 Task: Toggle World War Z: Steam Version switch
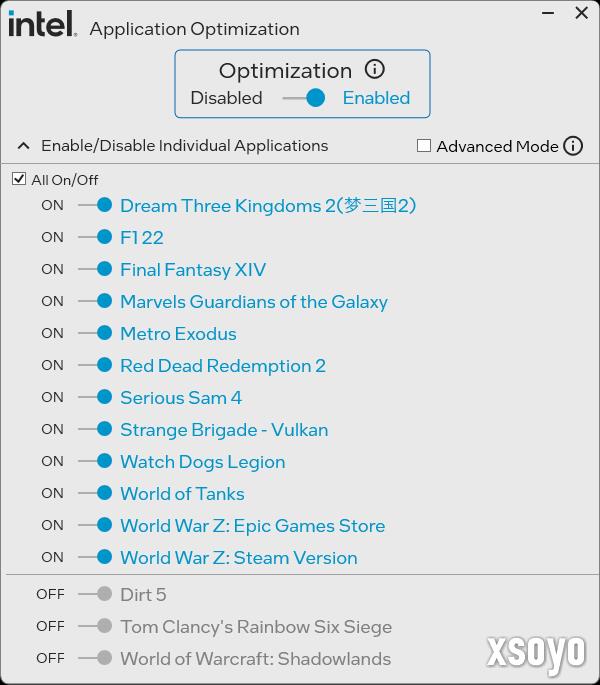click(95, 557)
